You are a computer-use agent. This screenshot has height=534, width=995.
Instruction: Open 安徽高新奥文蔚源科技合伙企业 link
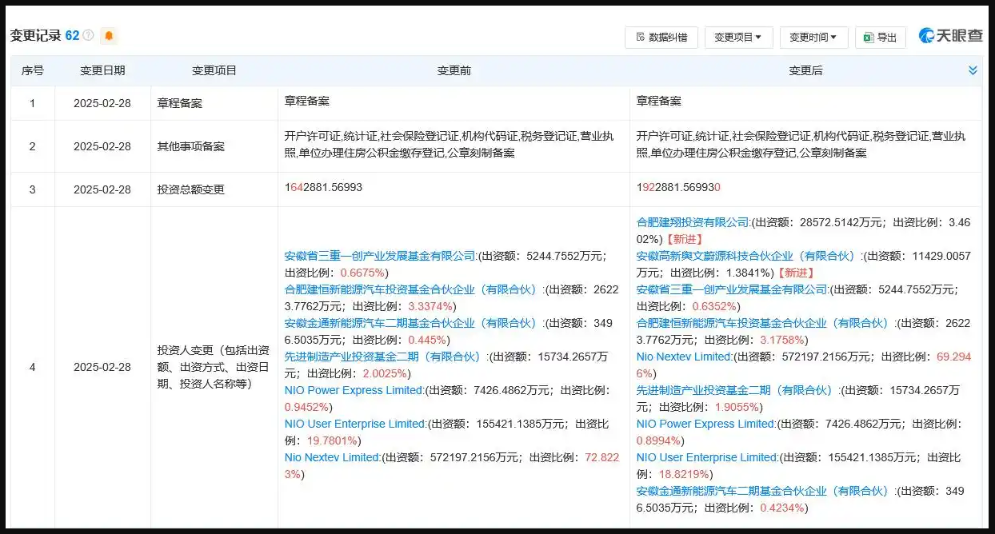748,256
